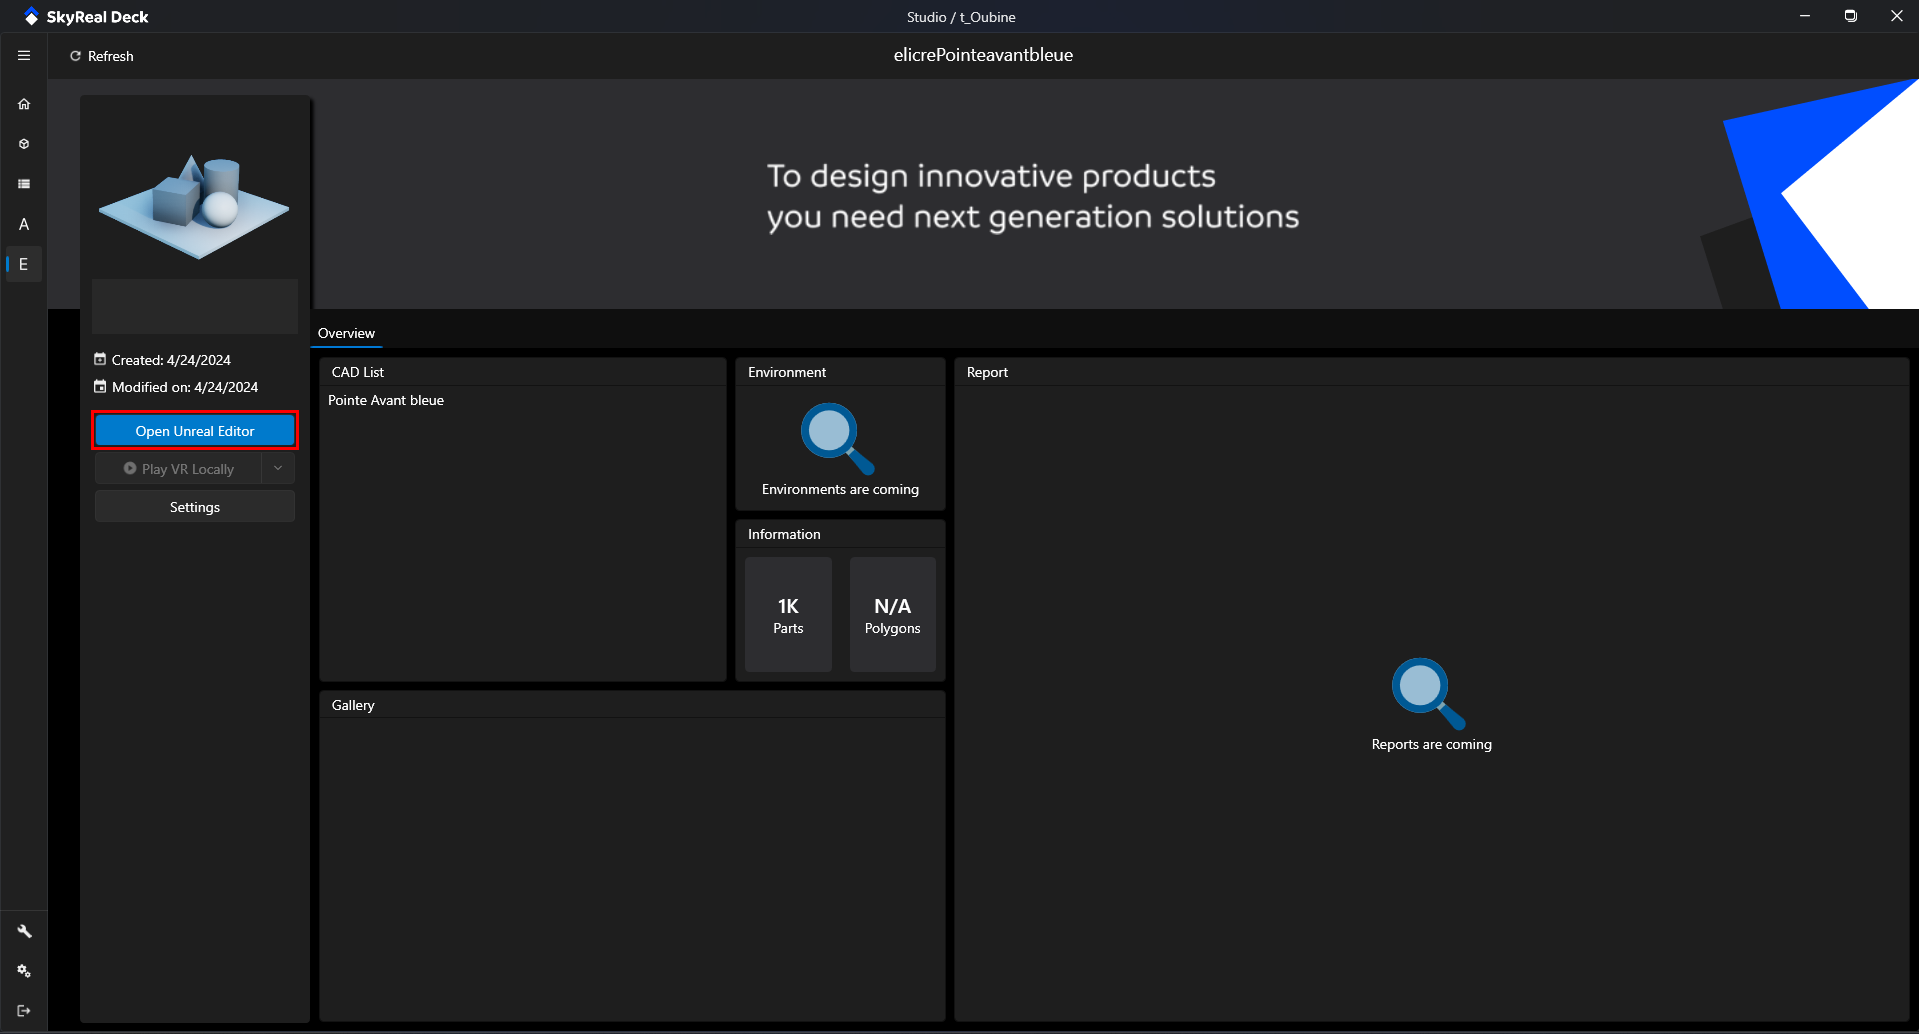The height and width of the screenshot is (1034, 1919).
Task: Open the list view icon in the sidebar
Action: coord(24,184)
